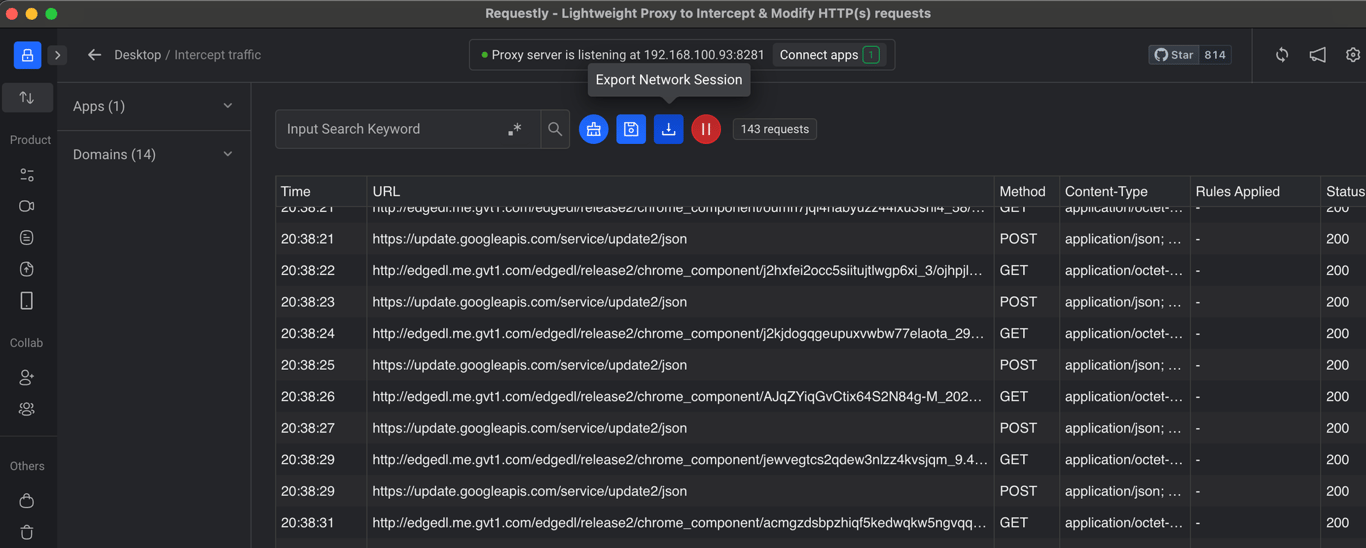1366x548 pixels.
Task: Toggle the regex search match option
Action: pos(515,129)
